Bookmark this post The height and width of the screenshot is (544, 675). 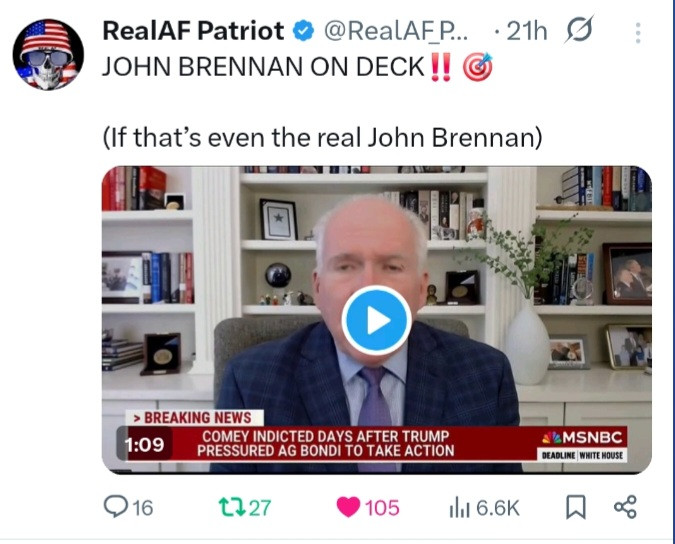point(576,507)
